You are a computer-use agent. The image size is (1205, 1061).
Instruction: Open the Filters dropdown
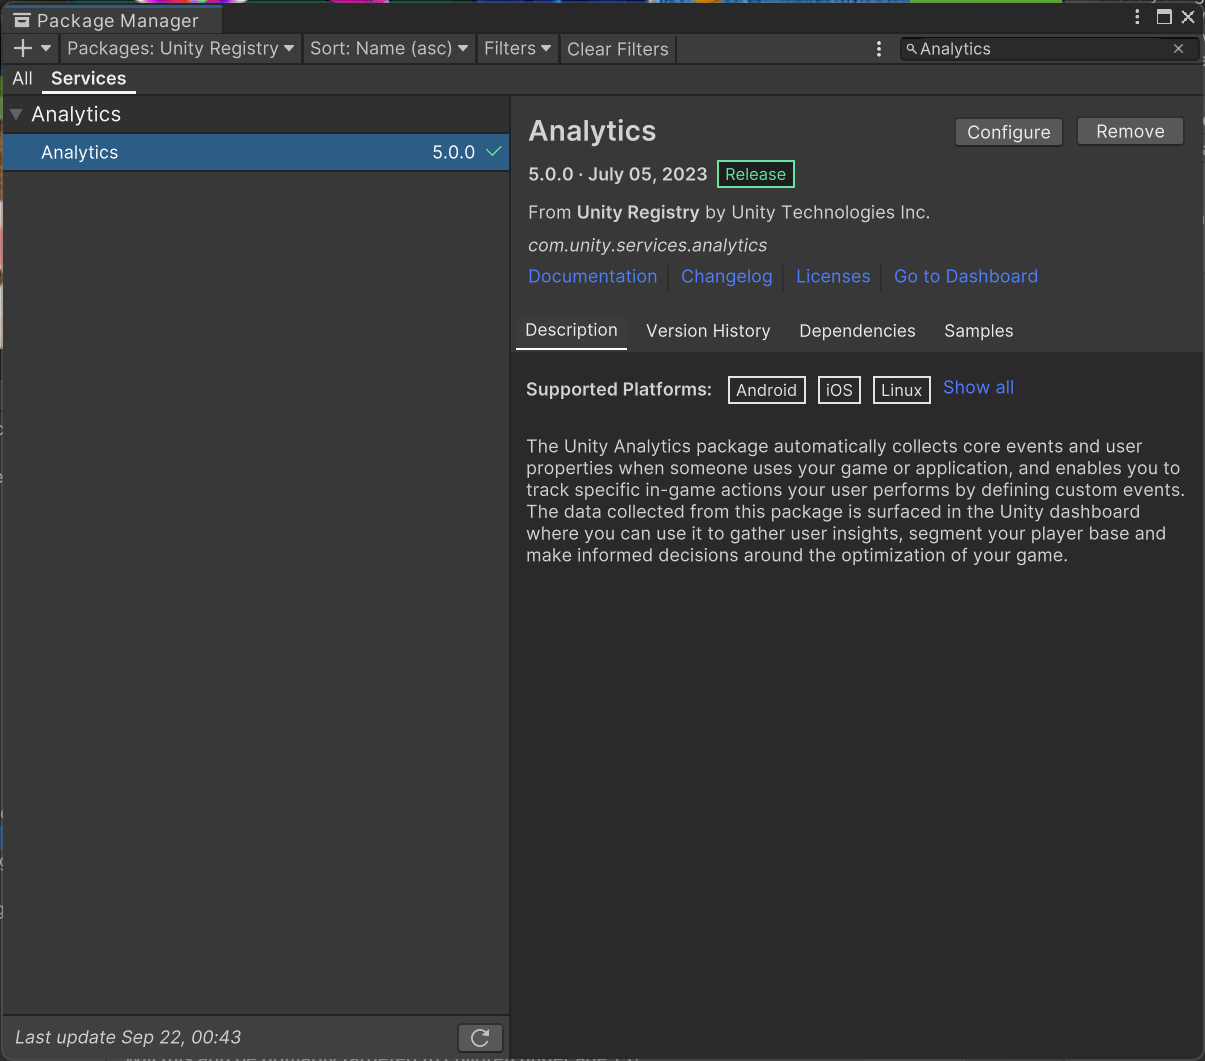point(517,48)
